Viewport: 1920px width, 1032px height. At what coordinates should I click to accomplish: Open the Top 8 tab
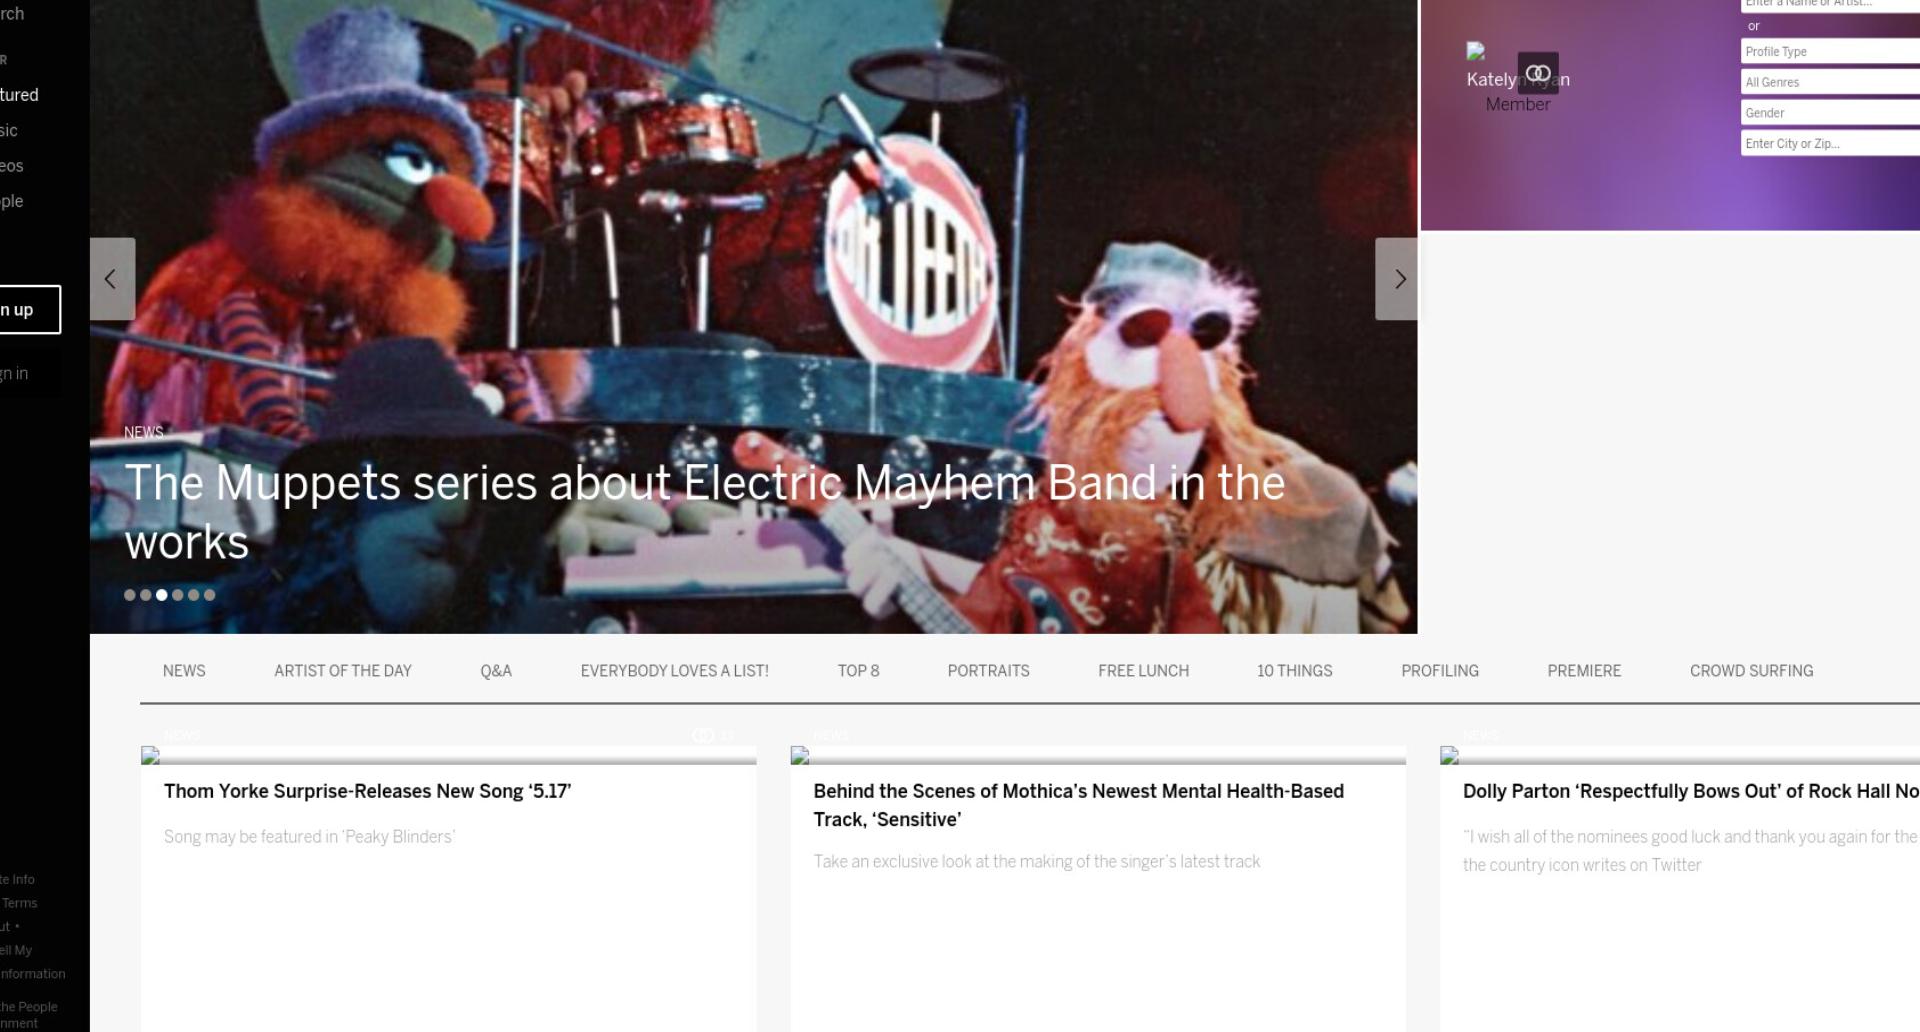(858, 671)
